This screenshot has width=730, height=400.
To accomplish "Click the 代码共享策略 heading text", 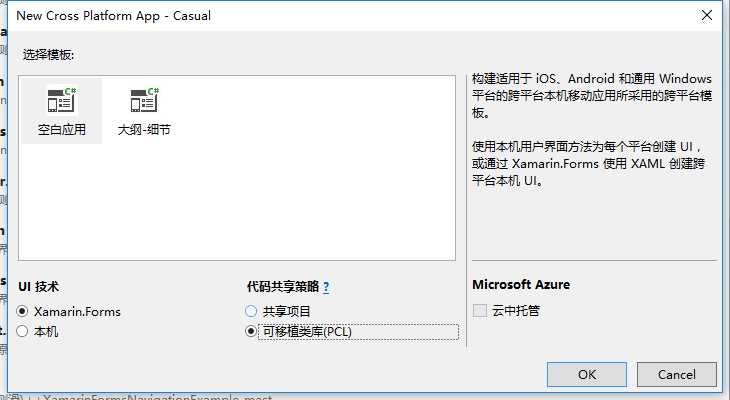I will [x=282, y=286].
